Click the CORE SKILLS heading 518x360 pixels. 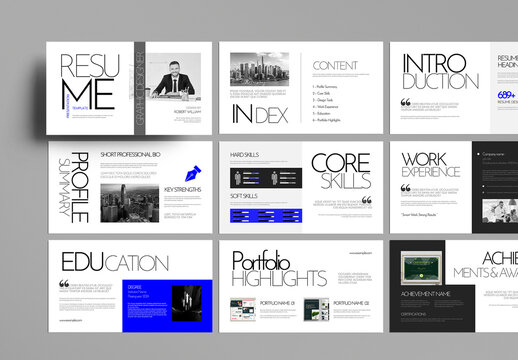341,172
